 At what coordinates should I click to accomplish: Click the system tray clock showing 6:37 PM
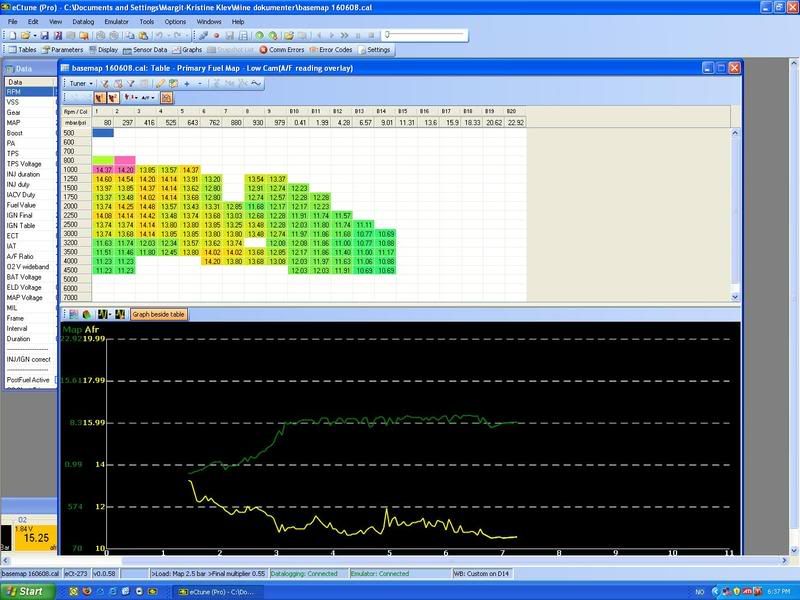pos(779,592)
